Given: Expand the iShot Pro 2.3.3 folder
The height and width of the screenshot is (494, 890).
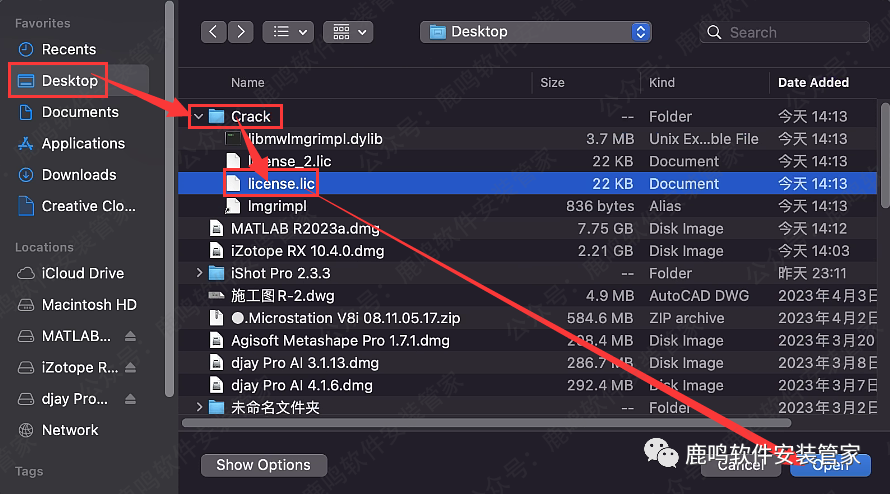Looking at the screenshot, I should pos(199,273).
